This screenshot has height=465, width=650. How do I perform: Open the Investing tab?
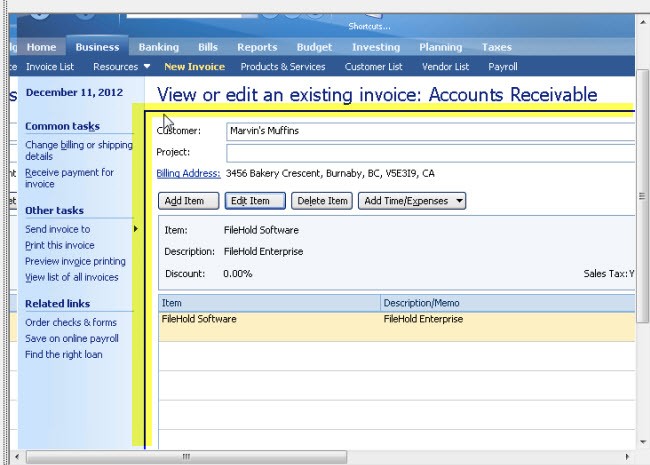376,47
